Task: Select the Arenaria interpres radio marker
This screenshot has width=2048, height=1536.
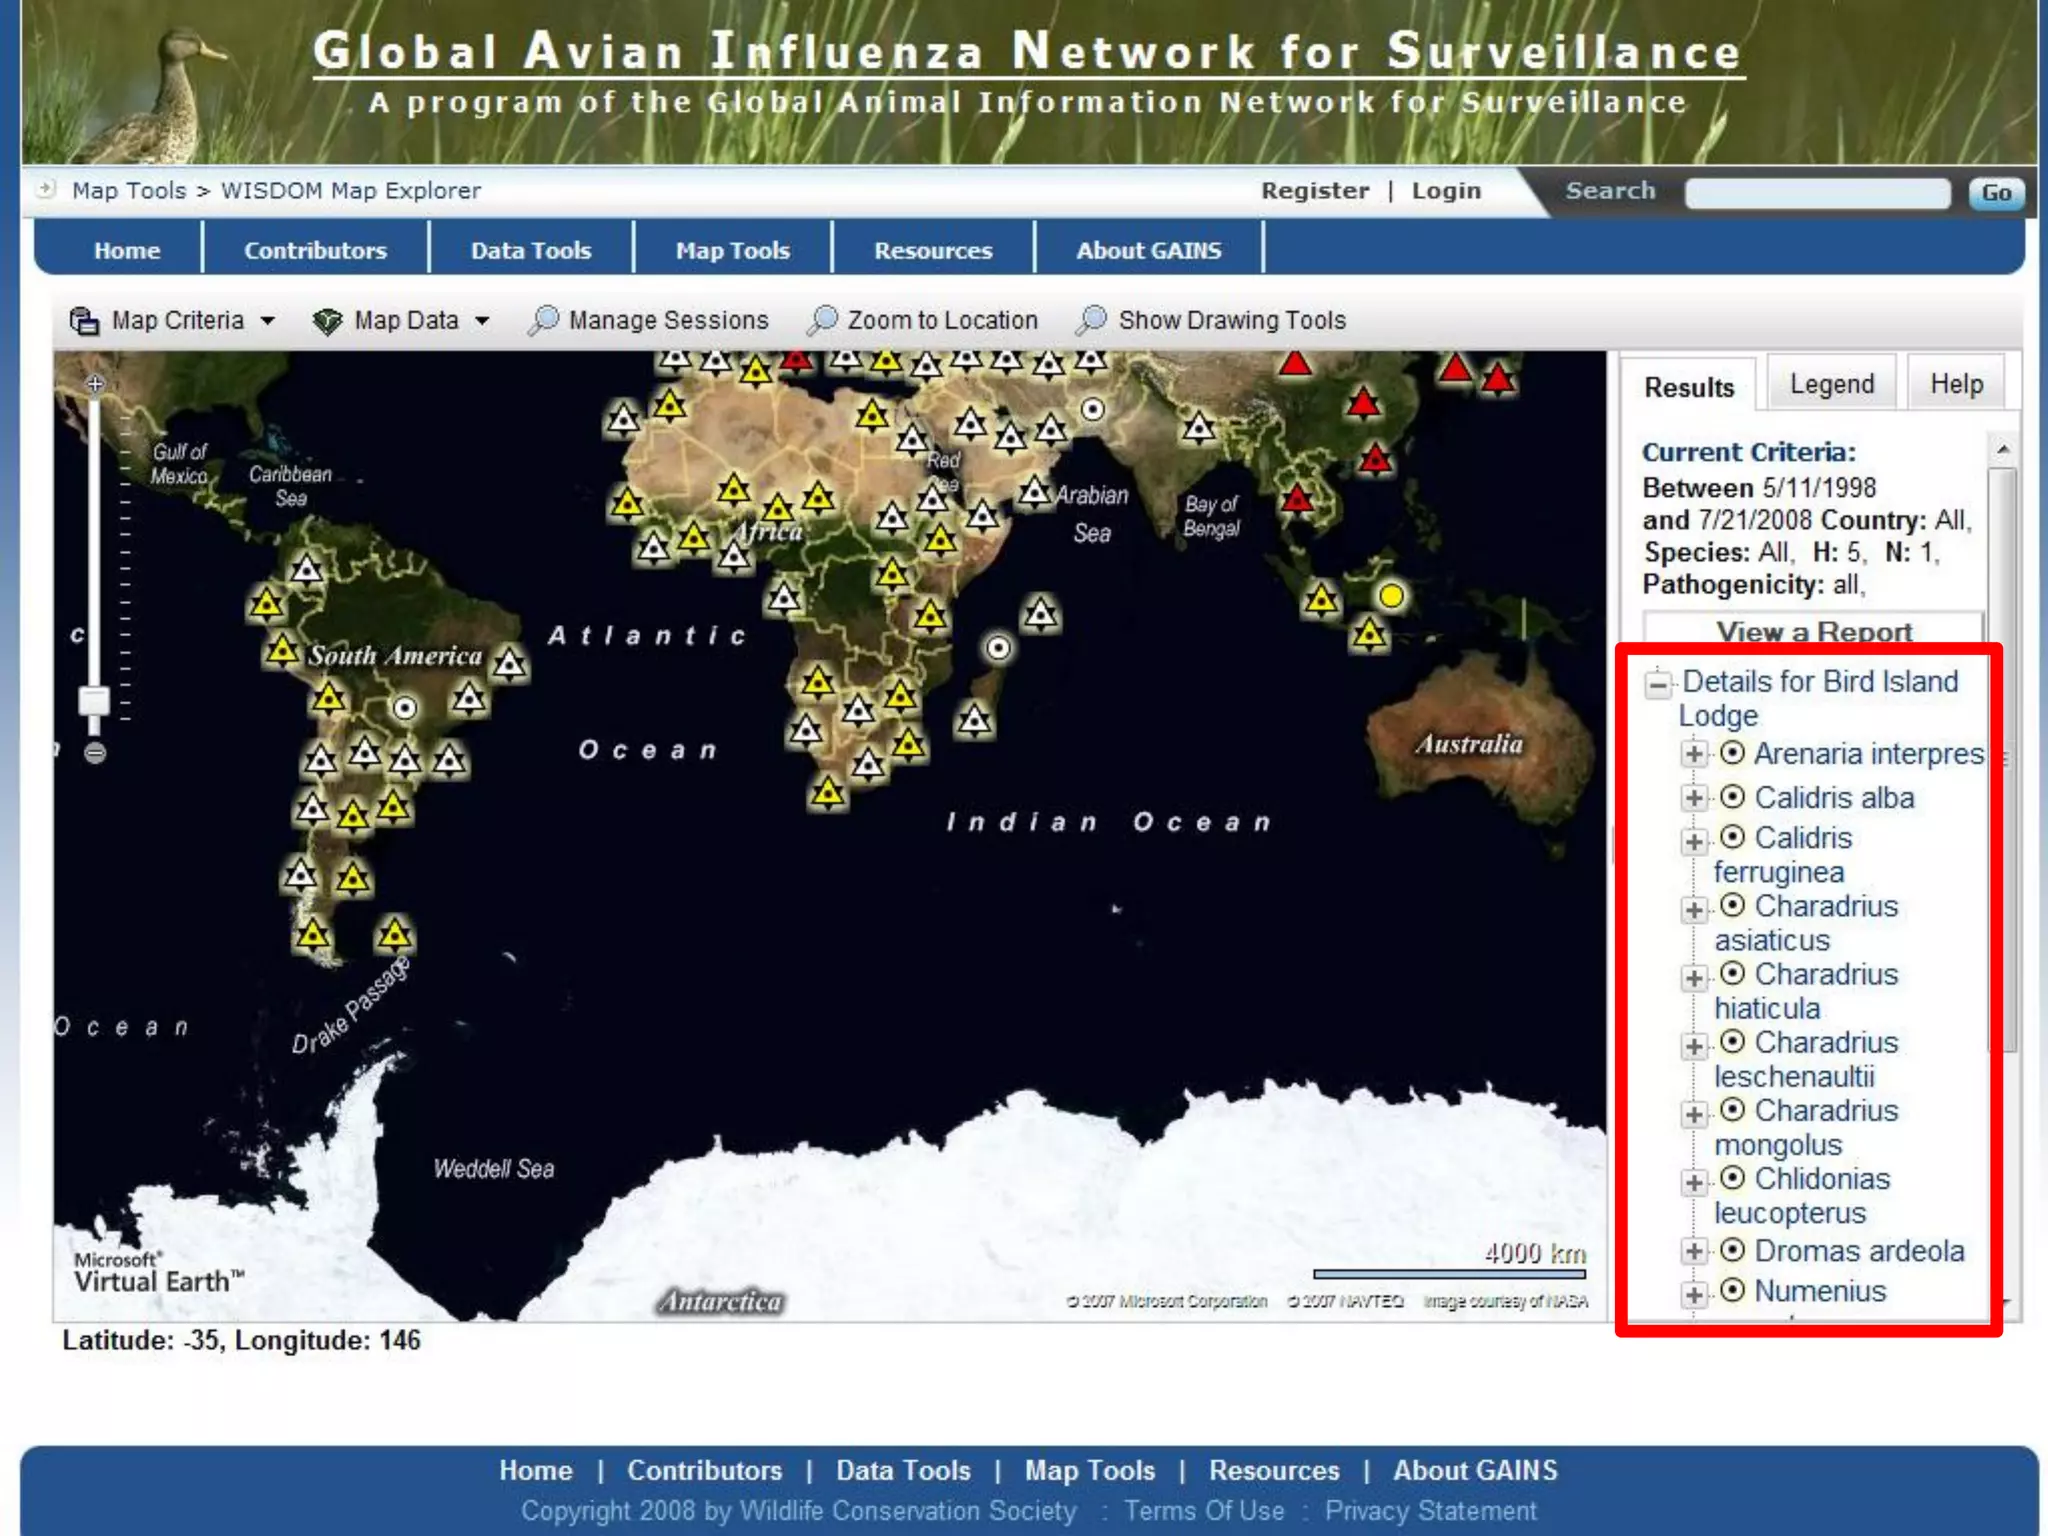Action: pyautogui.click(x=1733, y=752)
